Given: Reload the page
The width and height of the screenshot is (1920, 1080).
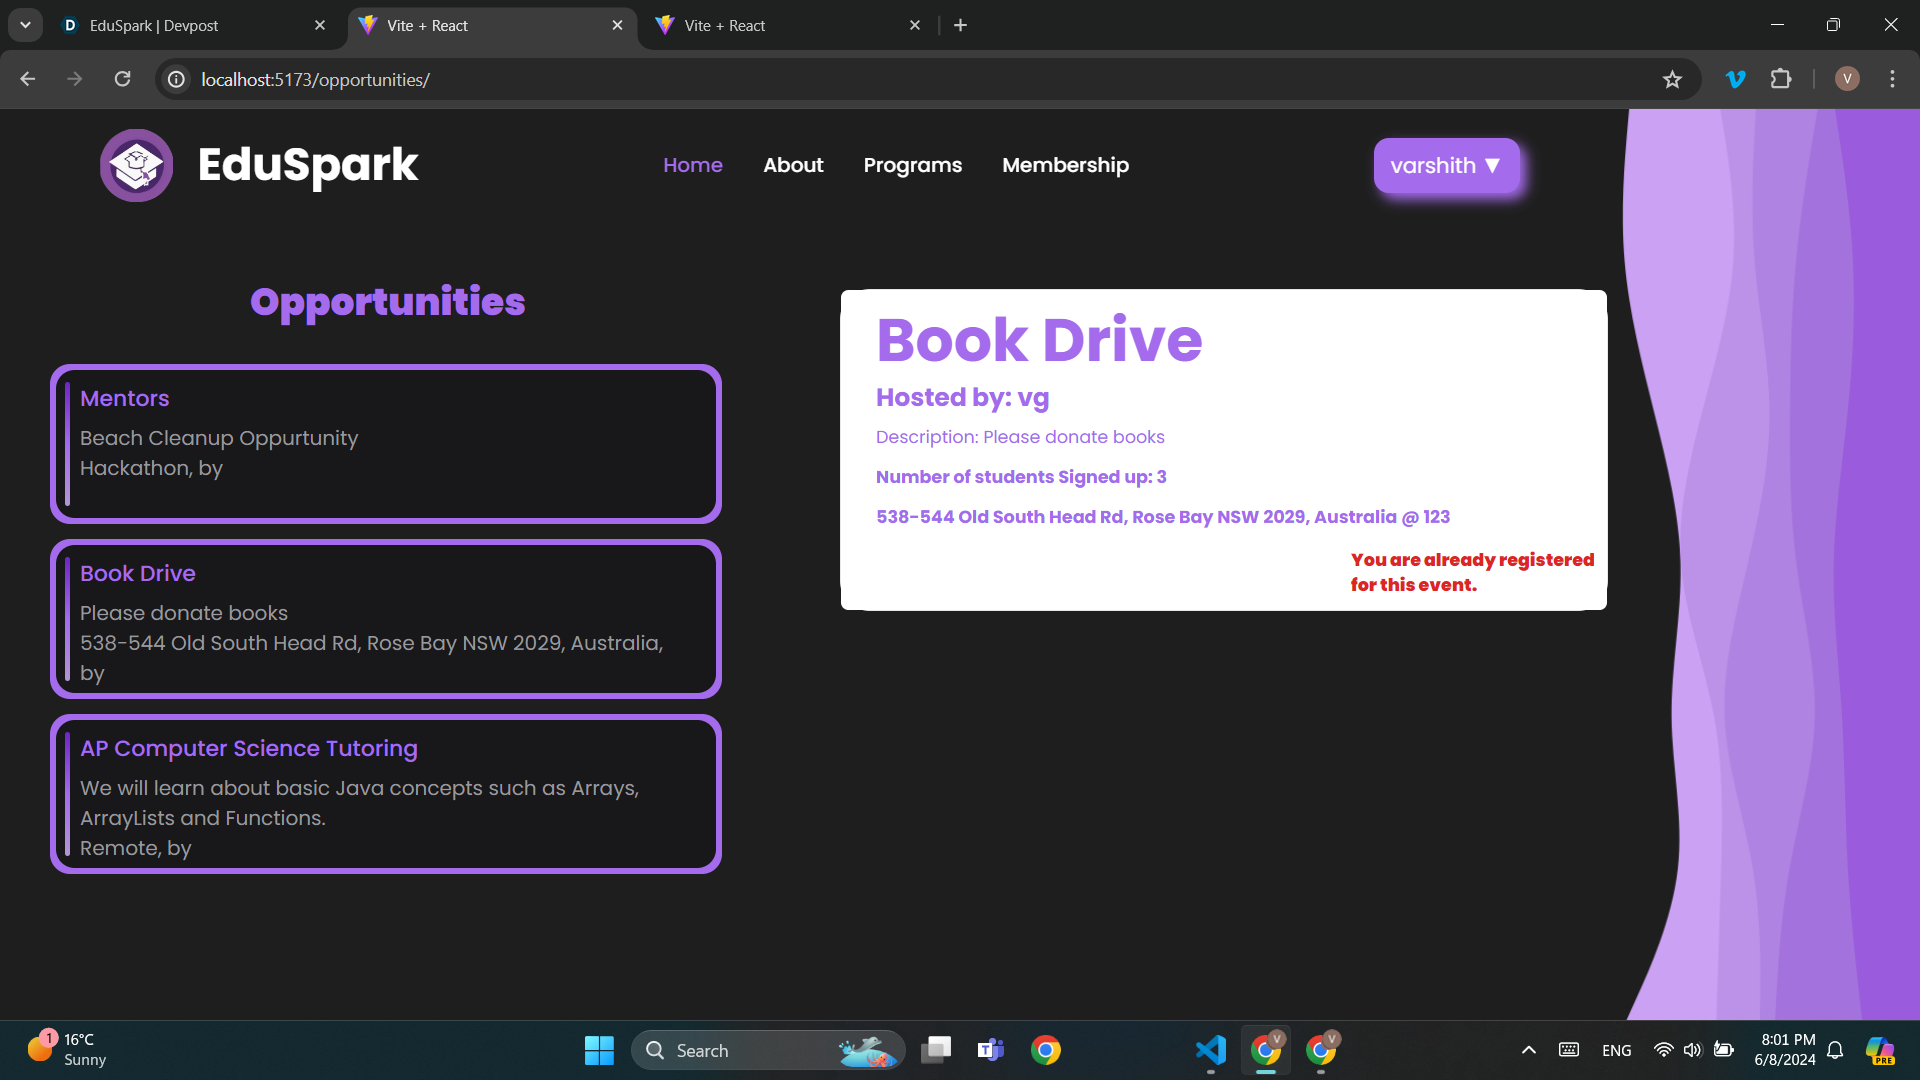Looking at the screenshot, I should click(x=122, y=79).
